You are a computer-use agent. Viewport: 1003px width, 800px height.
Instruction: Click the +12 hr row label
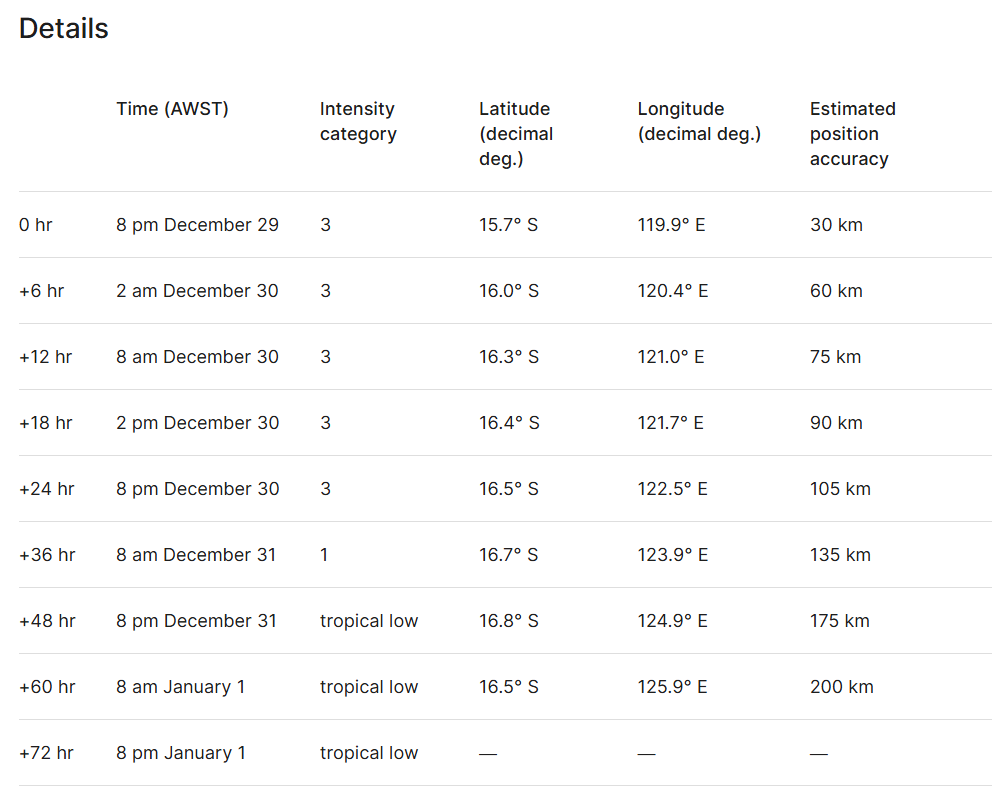[x=45, y=357]
